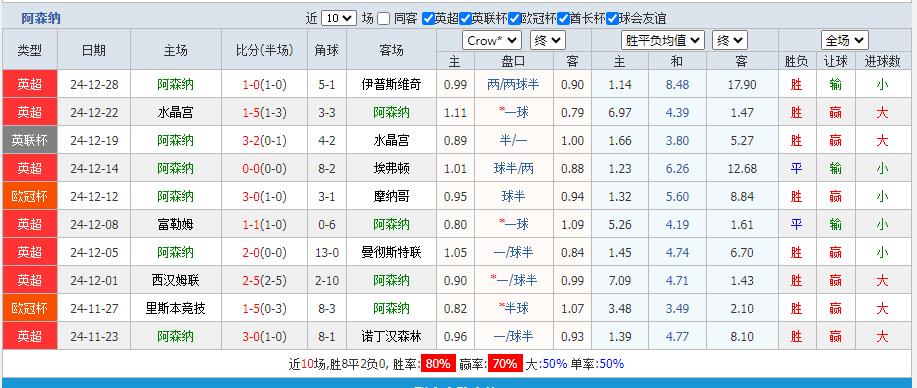Click the 70% 赢率 badge

pyautogui.click(x=505, y=363)
